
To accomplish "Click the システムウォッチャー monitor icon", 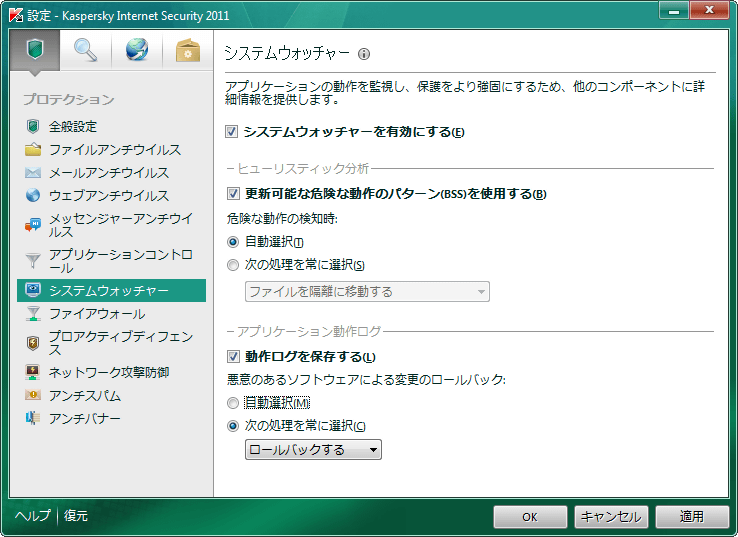I will pyautogui.click(x=33, y=290).
